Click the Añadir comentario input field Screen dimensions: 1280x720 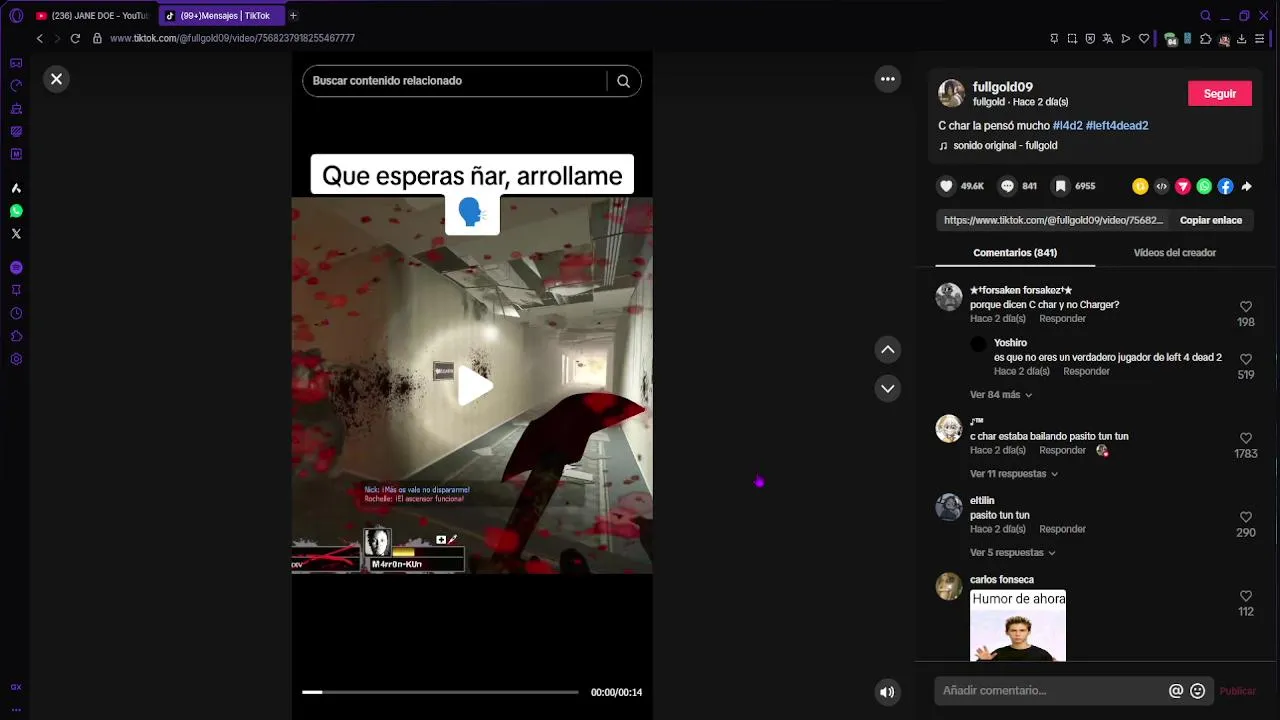tap(1052, 691)
